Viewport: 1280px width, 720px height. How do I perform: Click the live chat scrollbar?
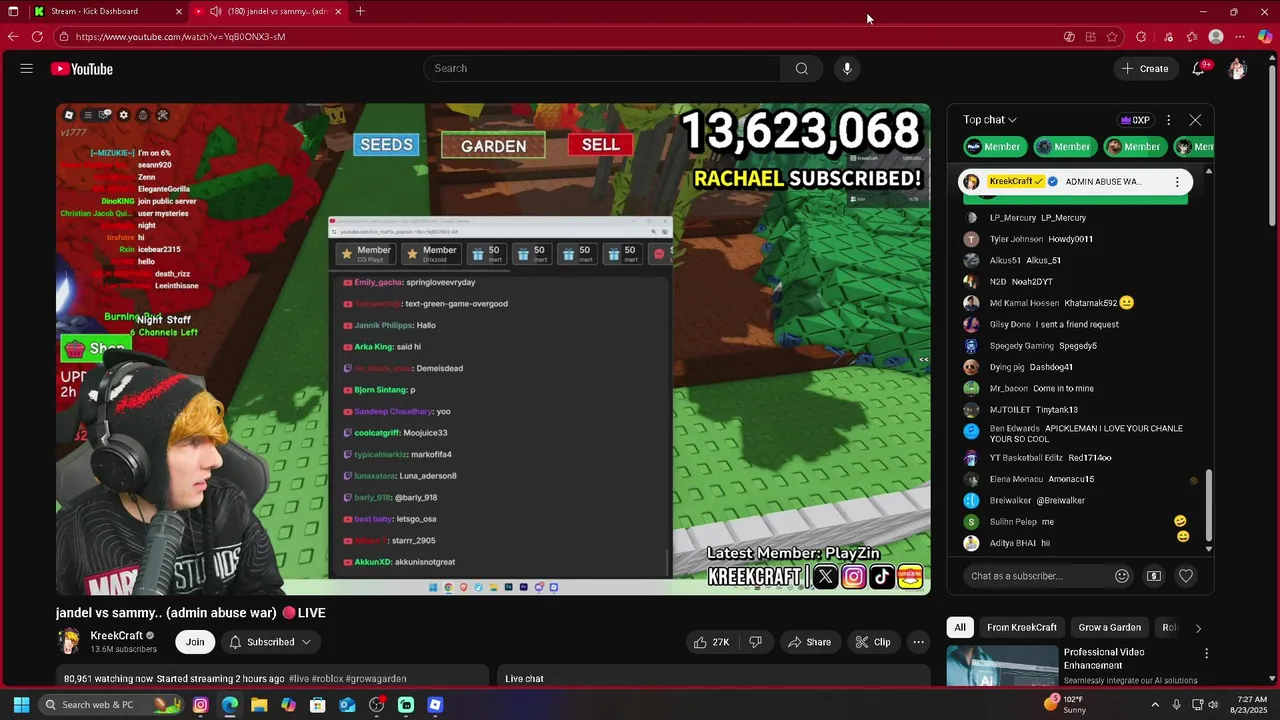(1208, 505)
